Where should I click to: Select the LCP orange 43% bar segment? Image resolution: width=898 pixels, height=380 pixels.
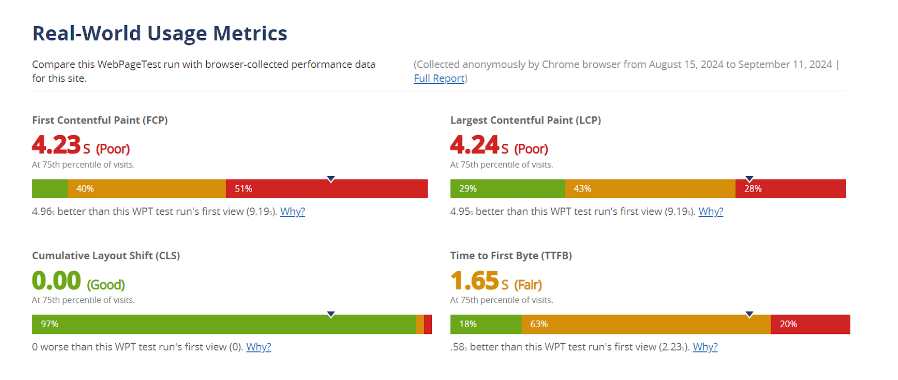(x=650, y=188)
